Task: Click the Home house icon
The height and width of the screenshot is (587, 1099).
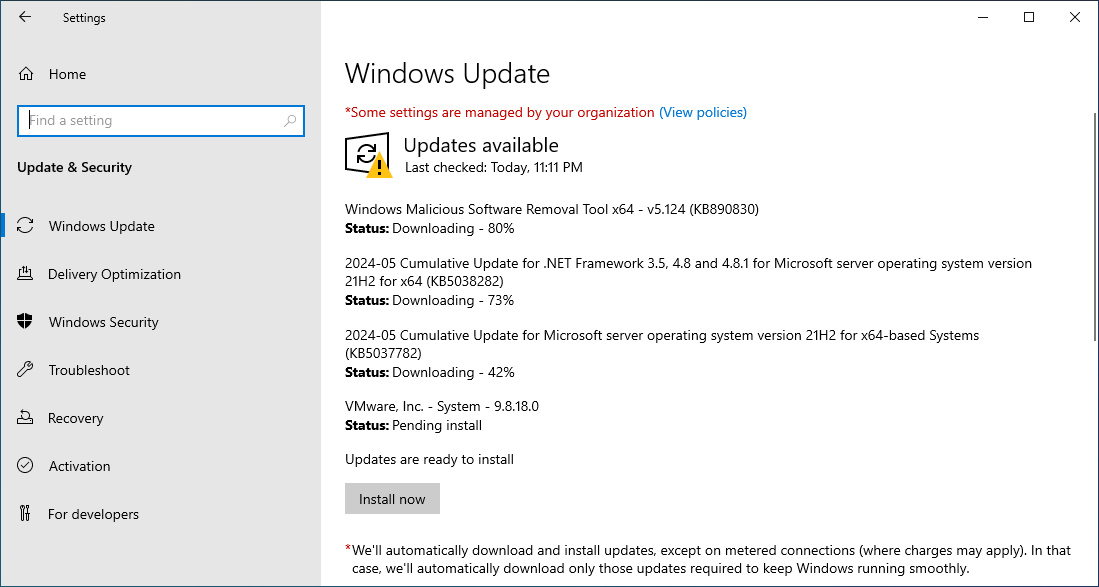Action: tap(27, 74)
